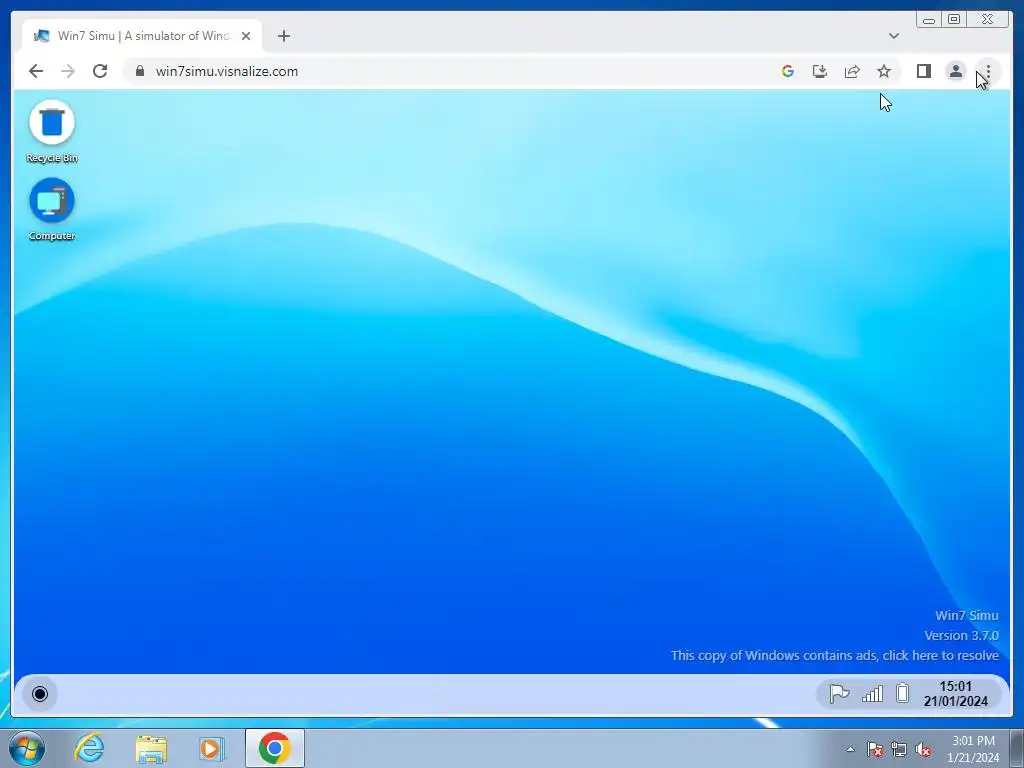The height and width of the screenshot is (768, 1024).
Task: Install the app via download icon
Action: (x=820, y=71)
